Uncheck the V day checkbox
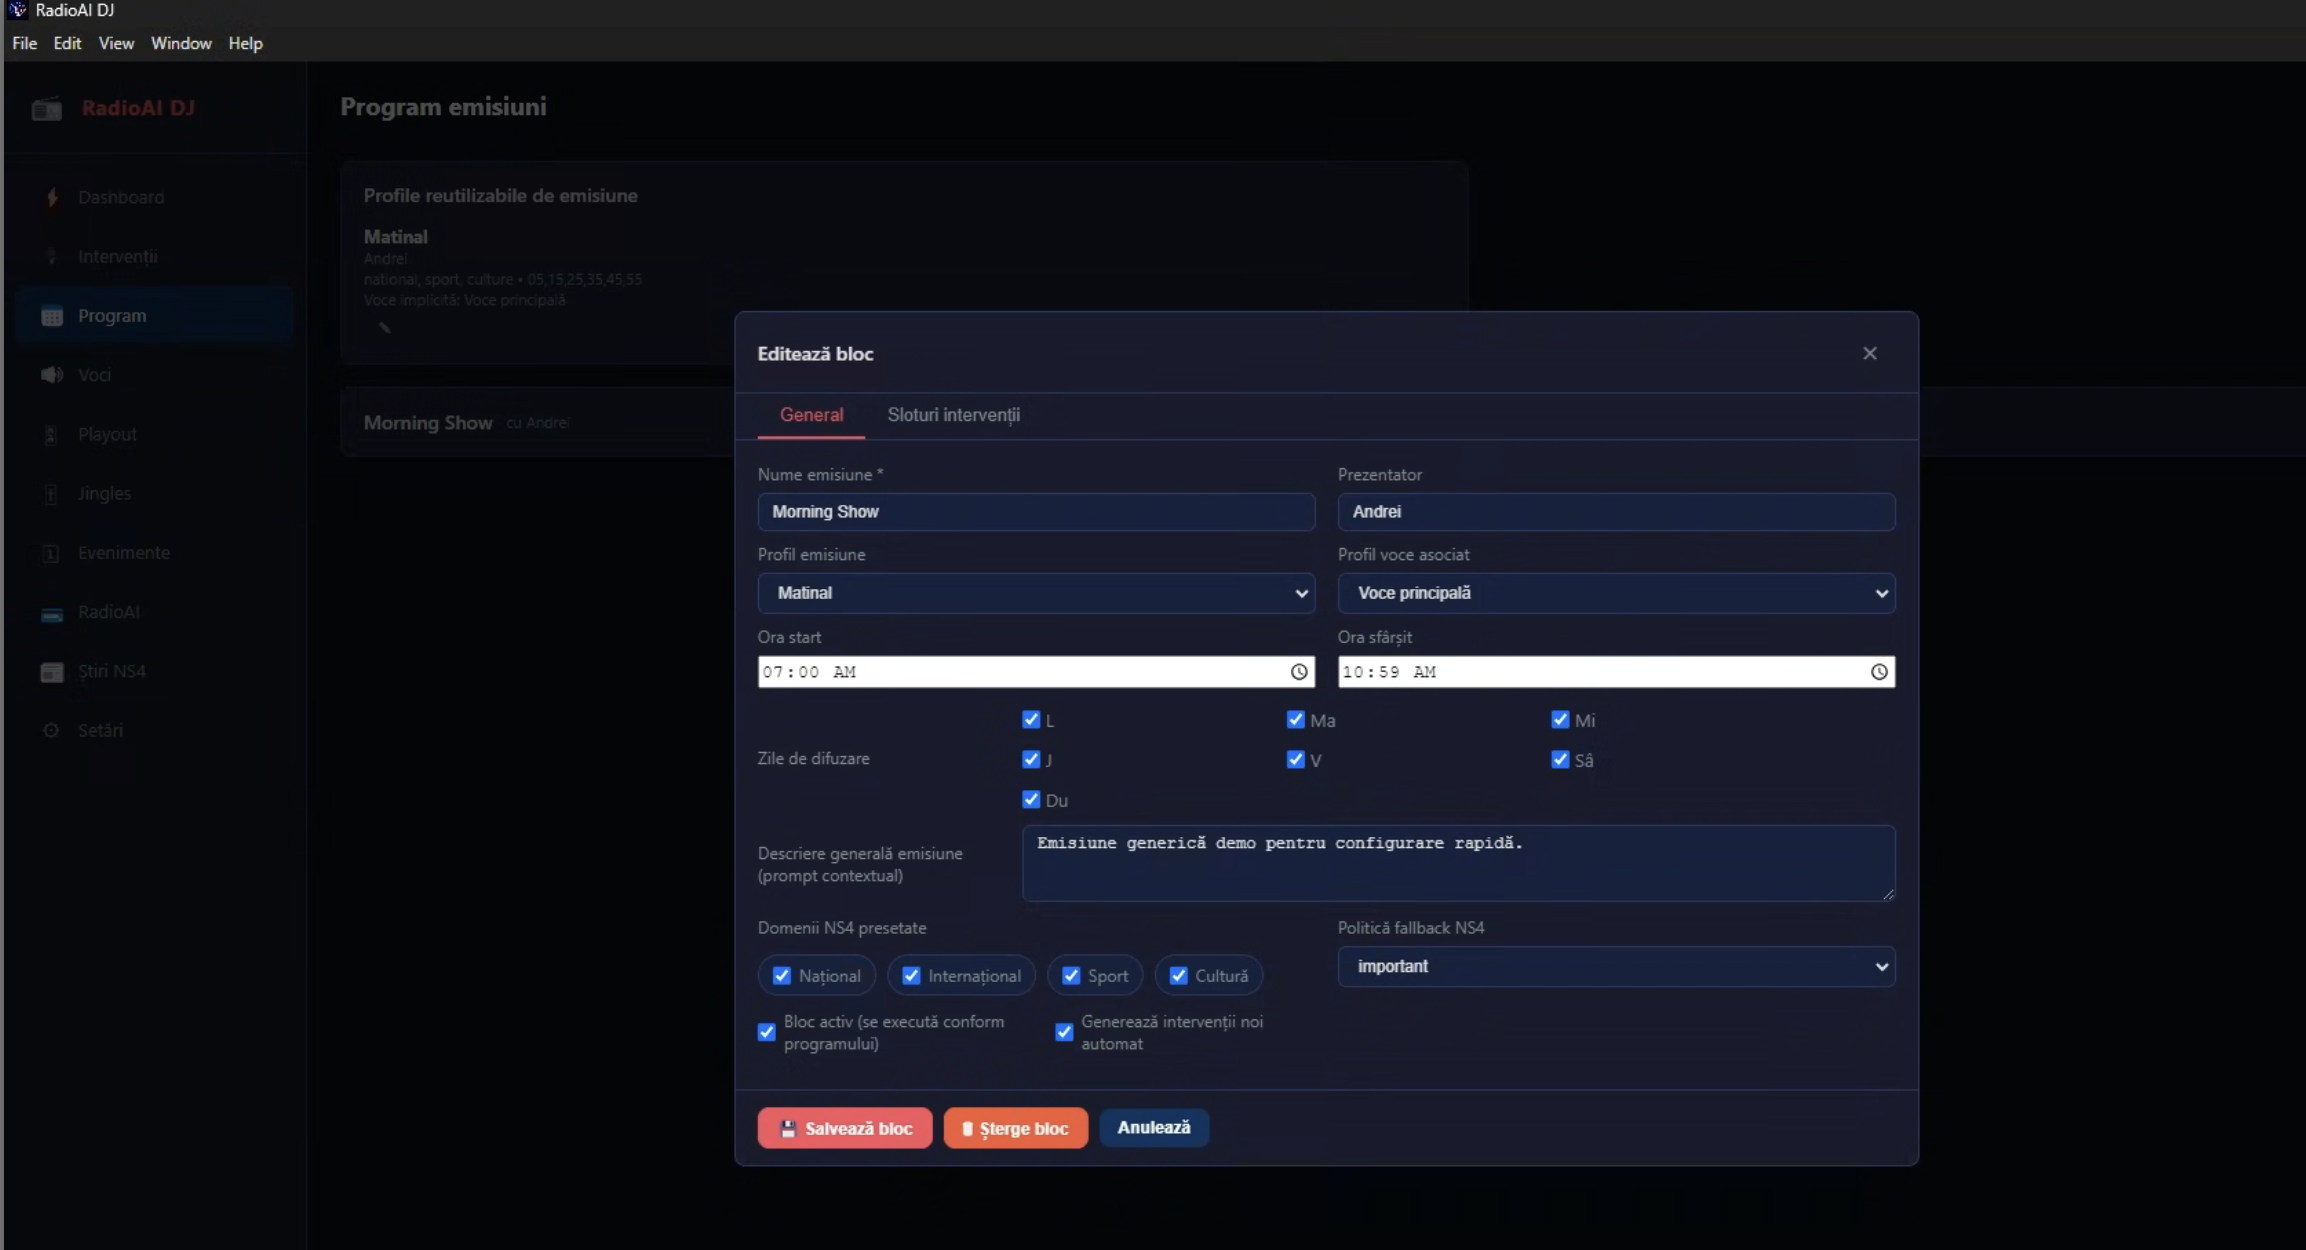Screen dimensions: 2306x1250 1295,759
